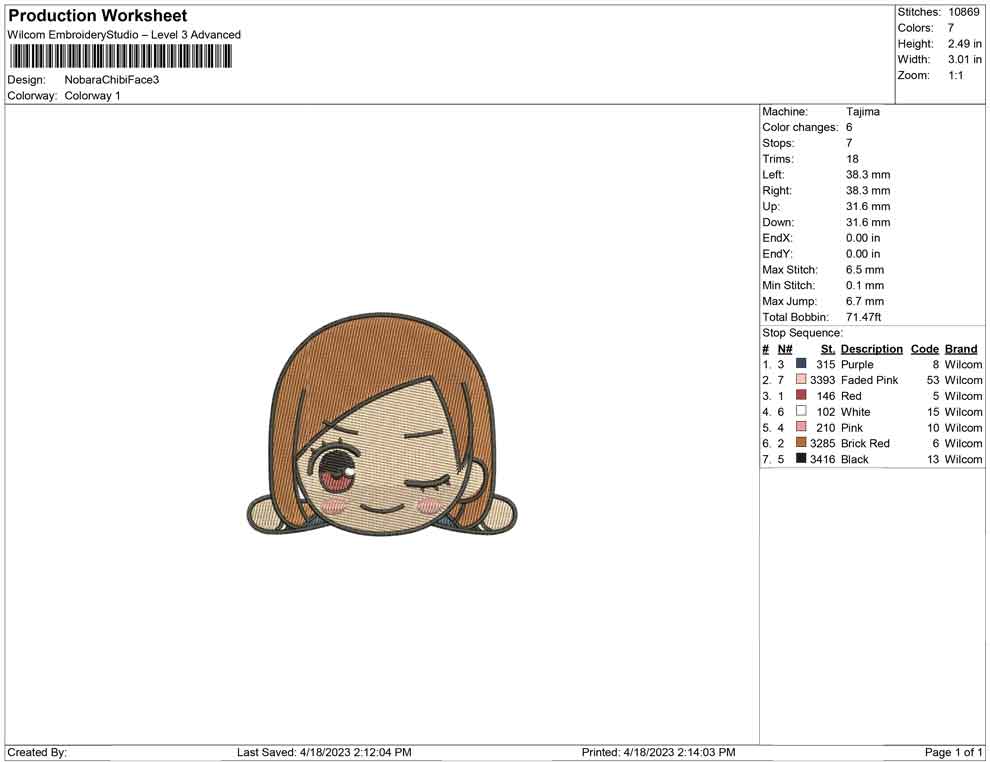The image size is (990, 762).
Task: Click the Brand column header
Action: pyautogui.click(x=961, y=348)
